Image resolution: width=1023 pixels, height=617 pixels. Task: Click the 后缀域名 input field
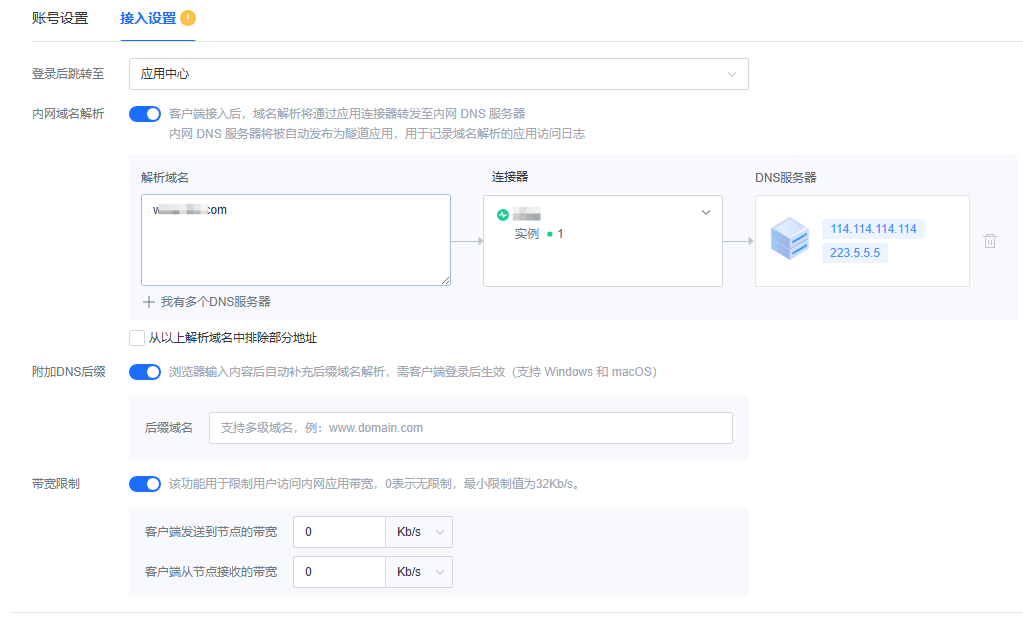coord(470,428)
